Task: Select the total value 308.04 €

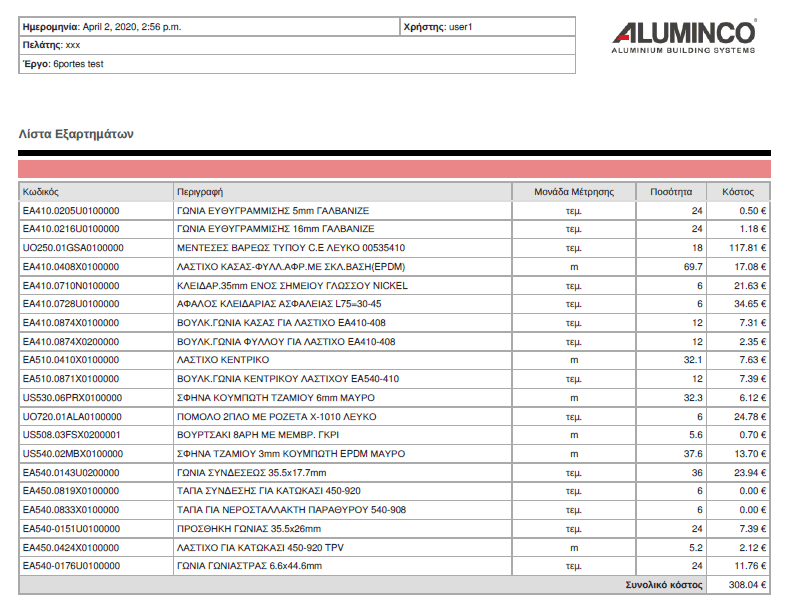Action: (x=747, y=585)
